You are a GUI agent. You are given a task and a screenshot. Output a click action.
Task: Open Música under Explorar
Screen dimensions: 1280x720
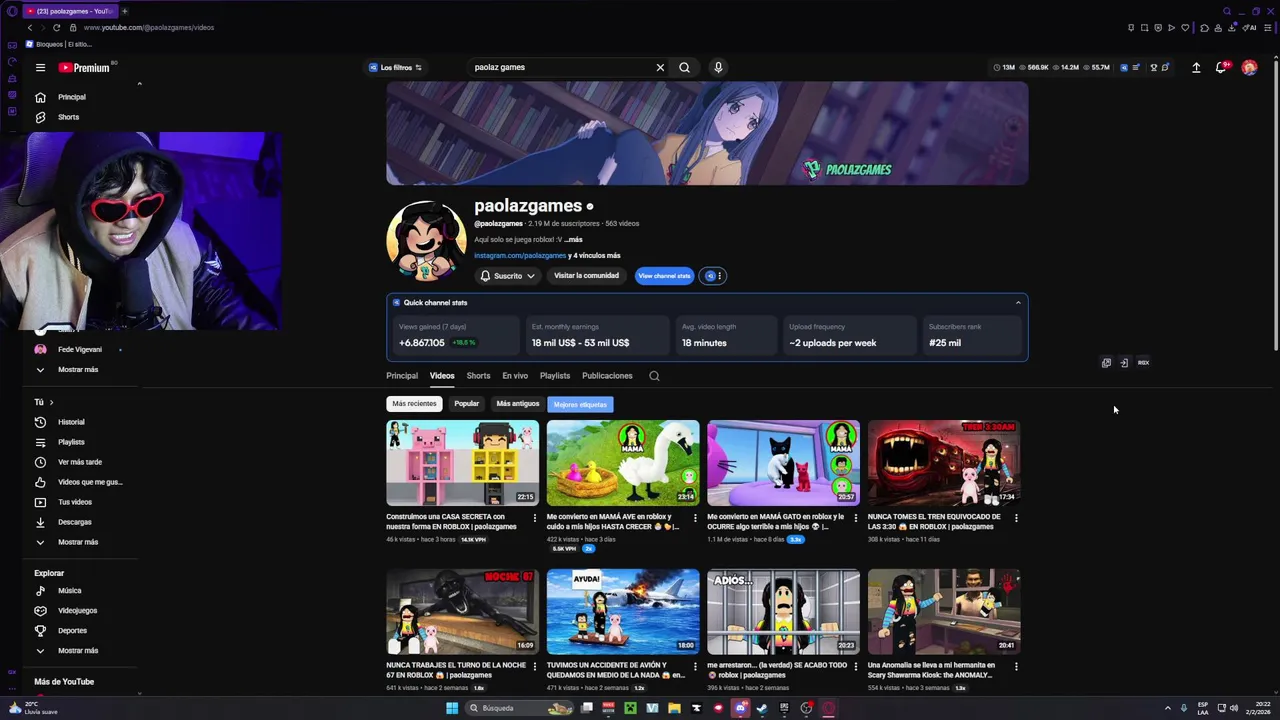(x=70, y=591)
